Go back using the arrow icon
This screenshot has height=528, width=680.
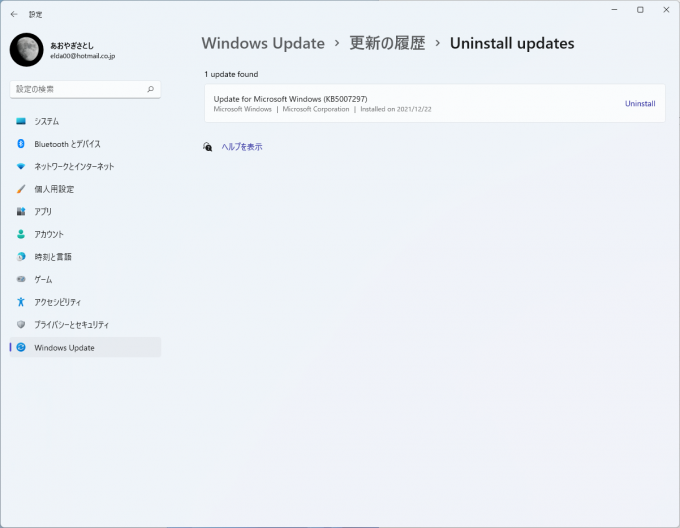pos(14,14)
